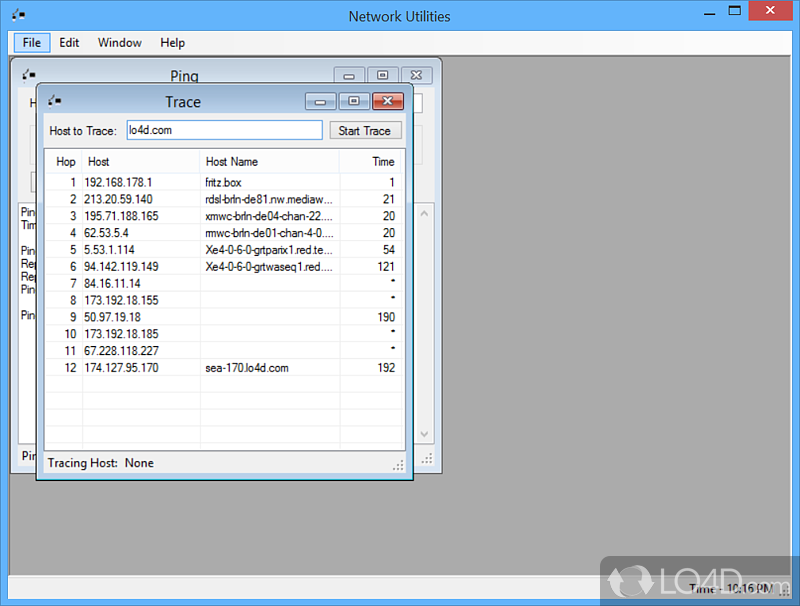Select hop row 173.192.18.185
Screen dimensions: 800x606
(x=223, y=334)
